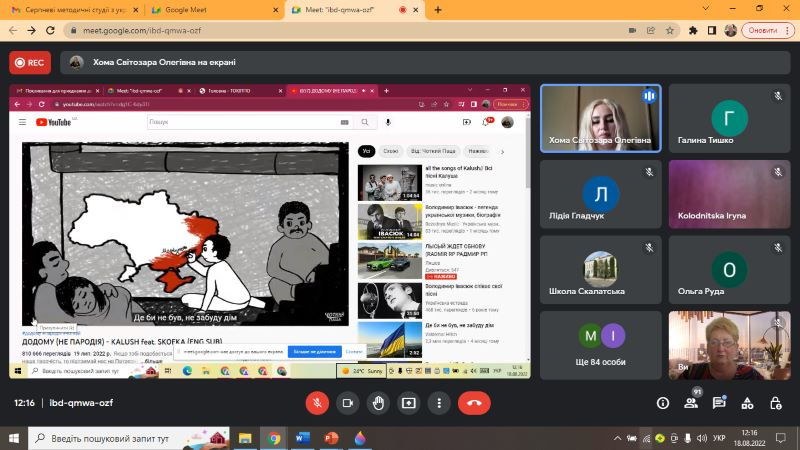
Task: Open YouTube notifications bell in shared screen
Action: tap(486, 122)
